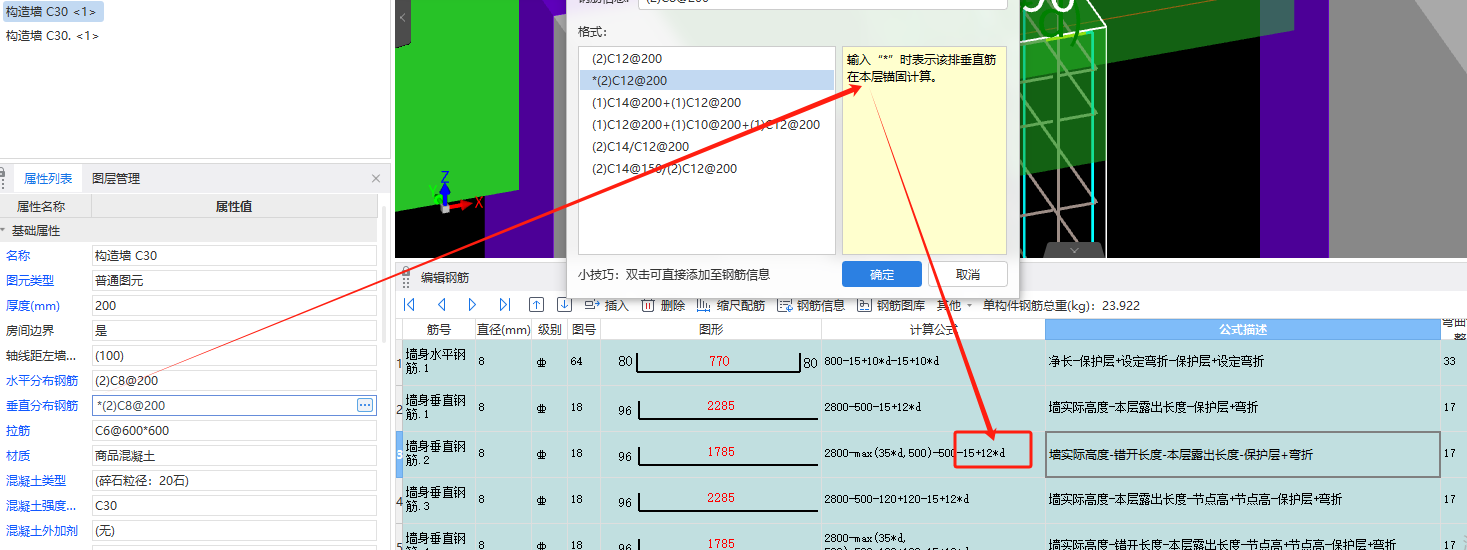The width and height of the screenshot is (1467, 550).
Task: Click 厚度(mm) value 200
Action: 234,306
